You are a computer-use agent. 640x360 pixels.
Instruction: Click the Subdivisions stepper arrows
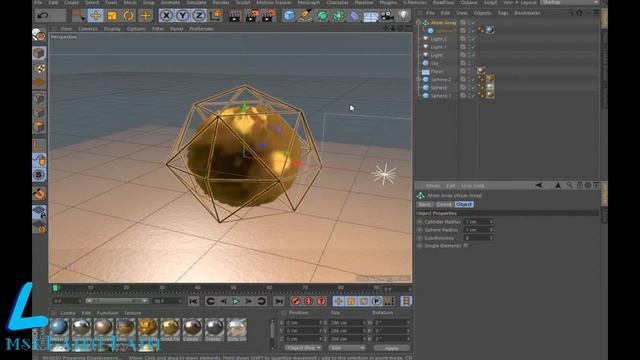(491, 238)
